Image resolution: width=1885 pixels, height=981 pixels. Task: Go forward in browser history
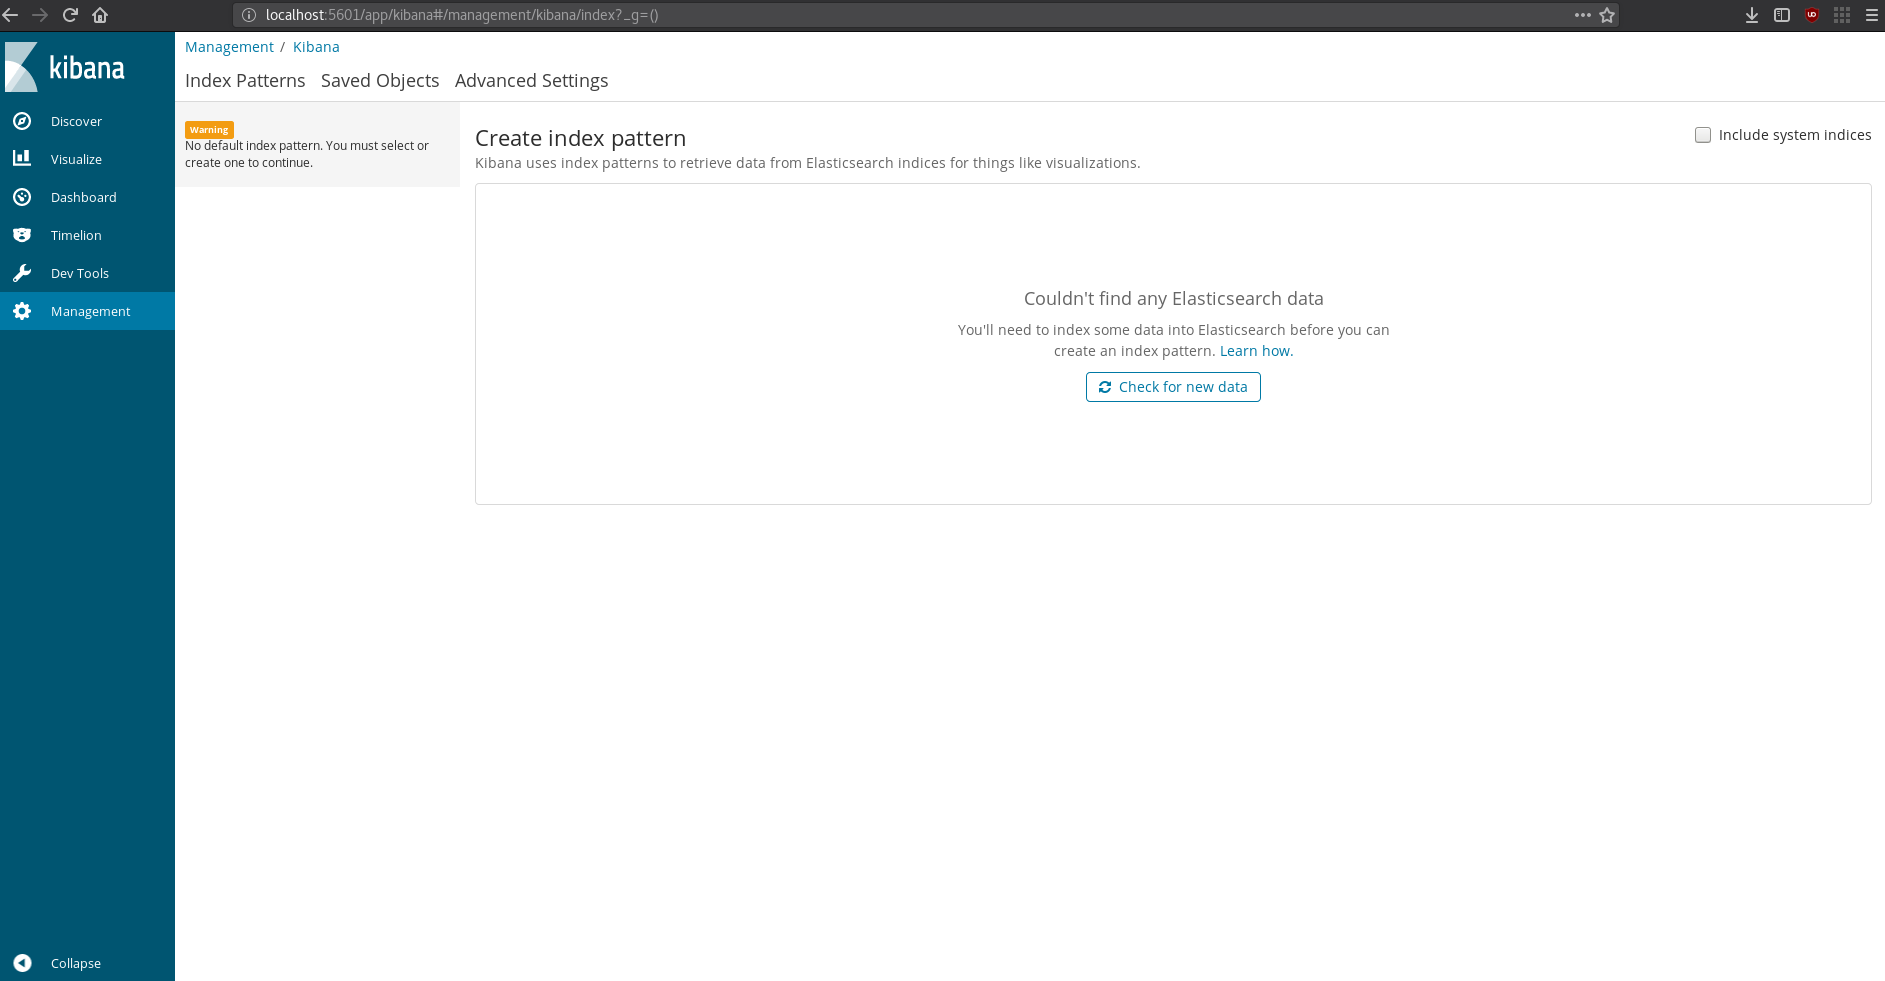[40, 15]
